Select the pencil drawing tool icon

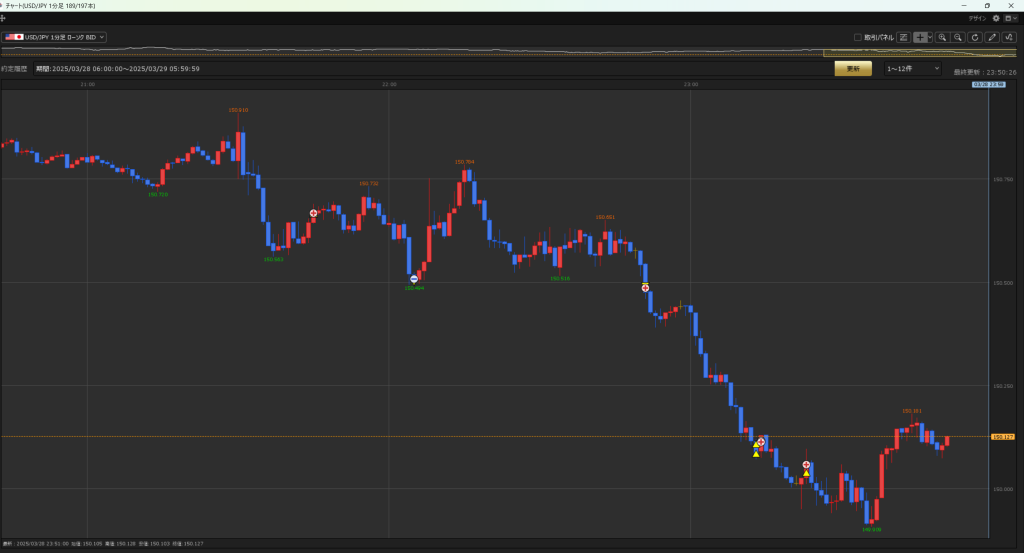pyautogui.click(x=992, y=37)
